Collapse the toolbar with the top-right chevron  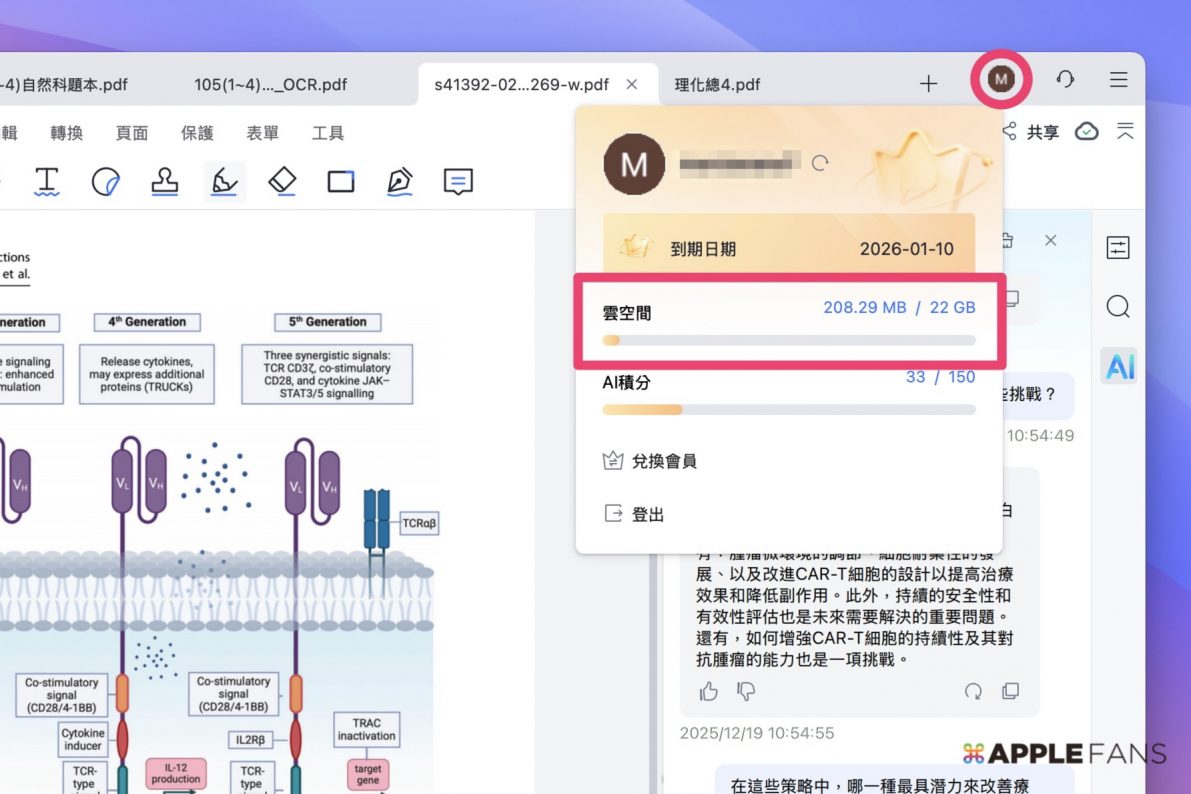pos(1126,131)
